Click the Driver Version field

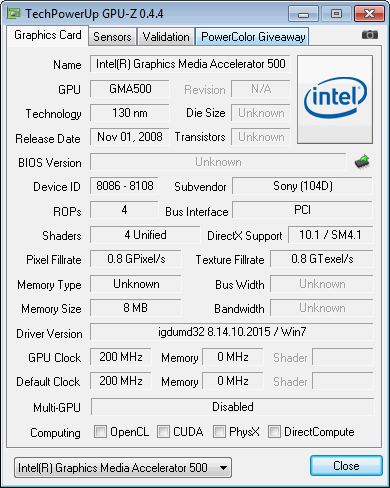(x=232, y=332)
